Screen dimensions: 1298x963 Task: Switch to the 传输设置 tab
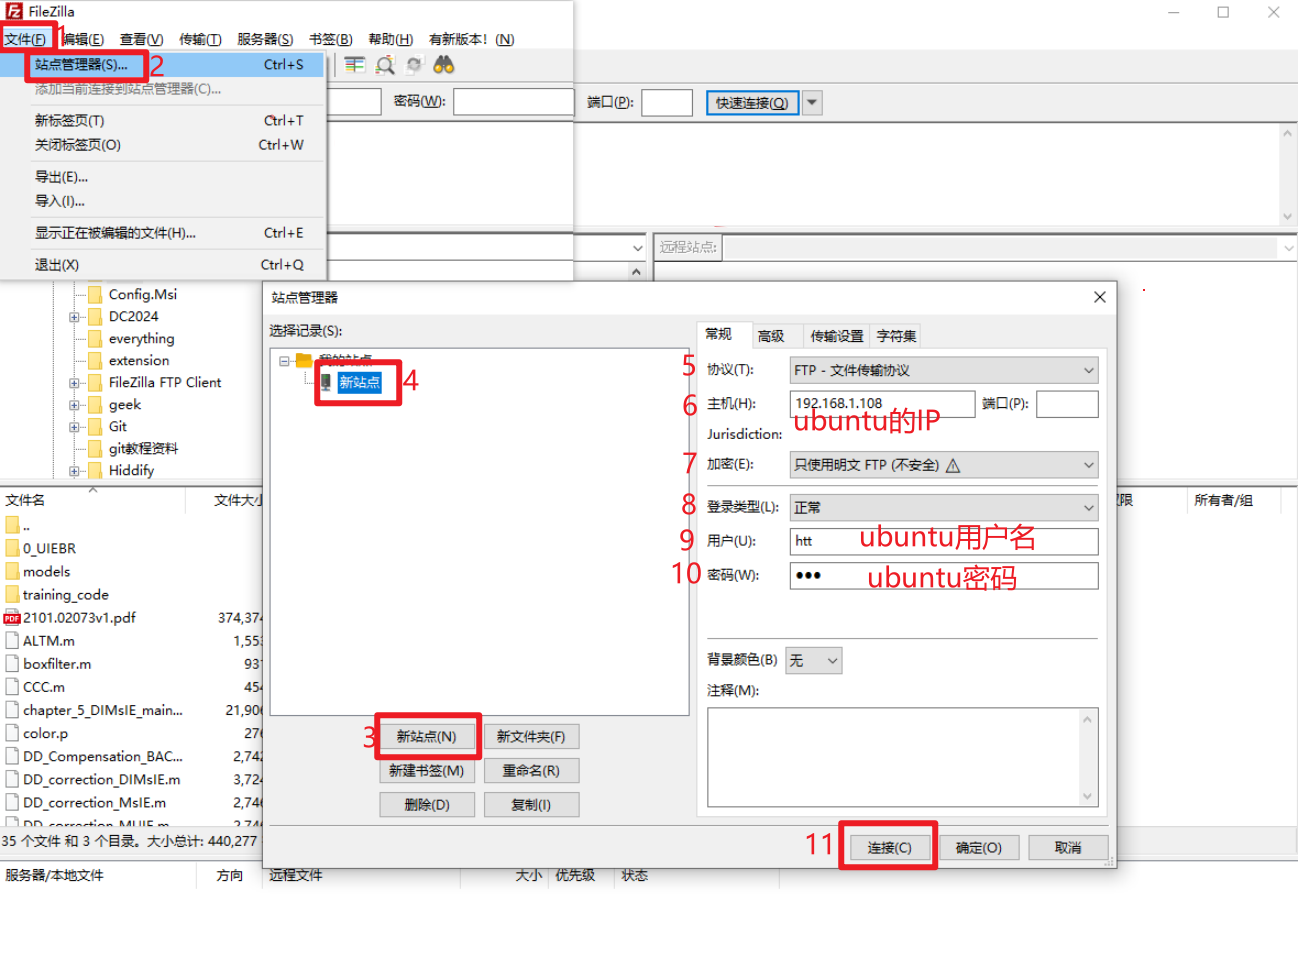coord(837,336)
